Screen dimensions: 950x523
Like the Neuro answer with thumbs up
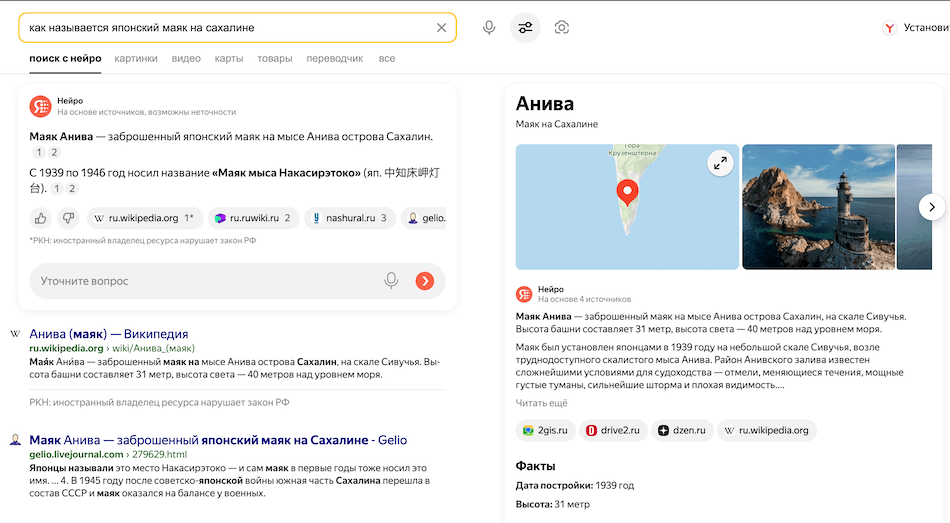click(x=41, y=217)
